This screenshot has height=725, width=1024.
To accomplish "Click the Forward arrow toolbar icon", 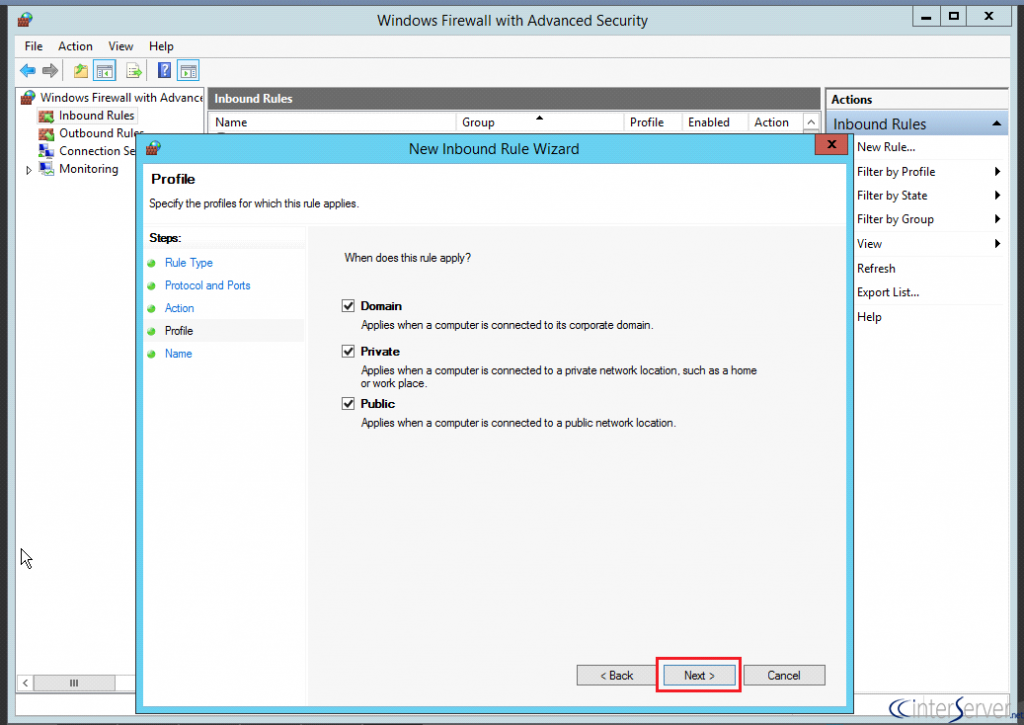I will click(50, 71).
